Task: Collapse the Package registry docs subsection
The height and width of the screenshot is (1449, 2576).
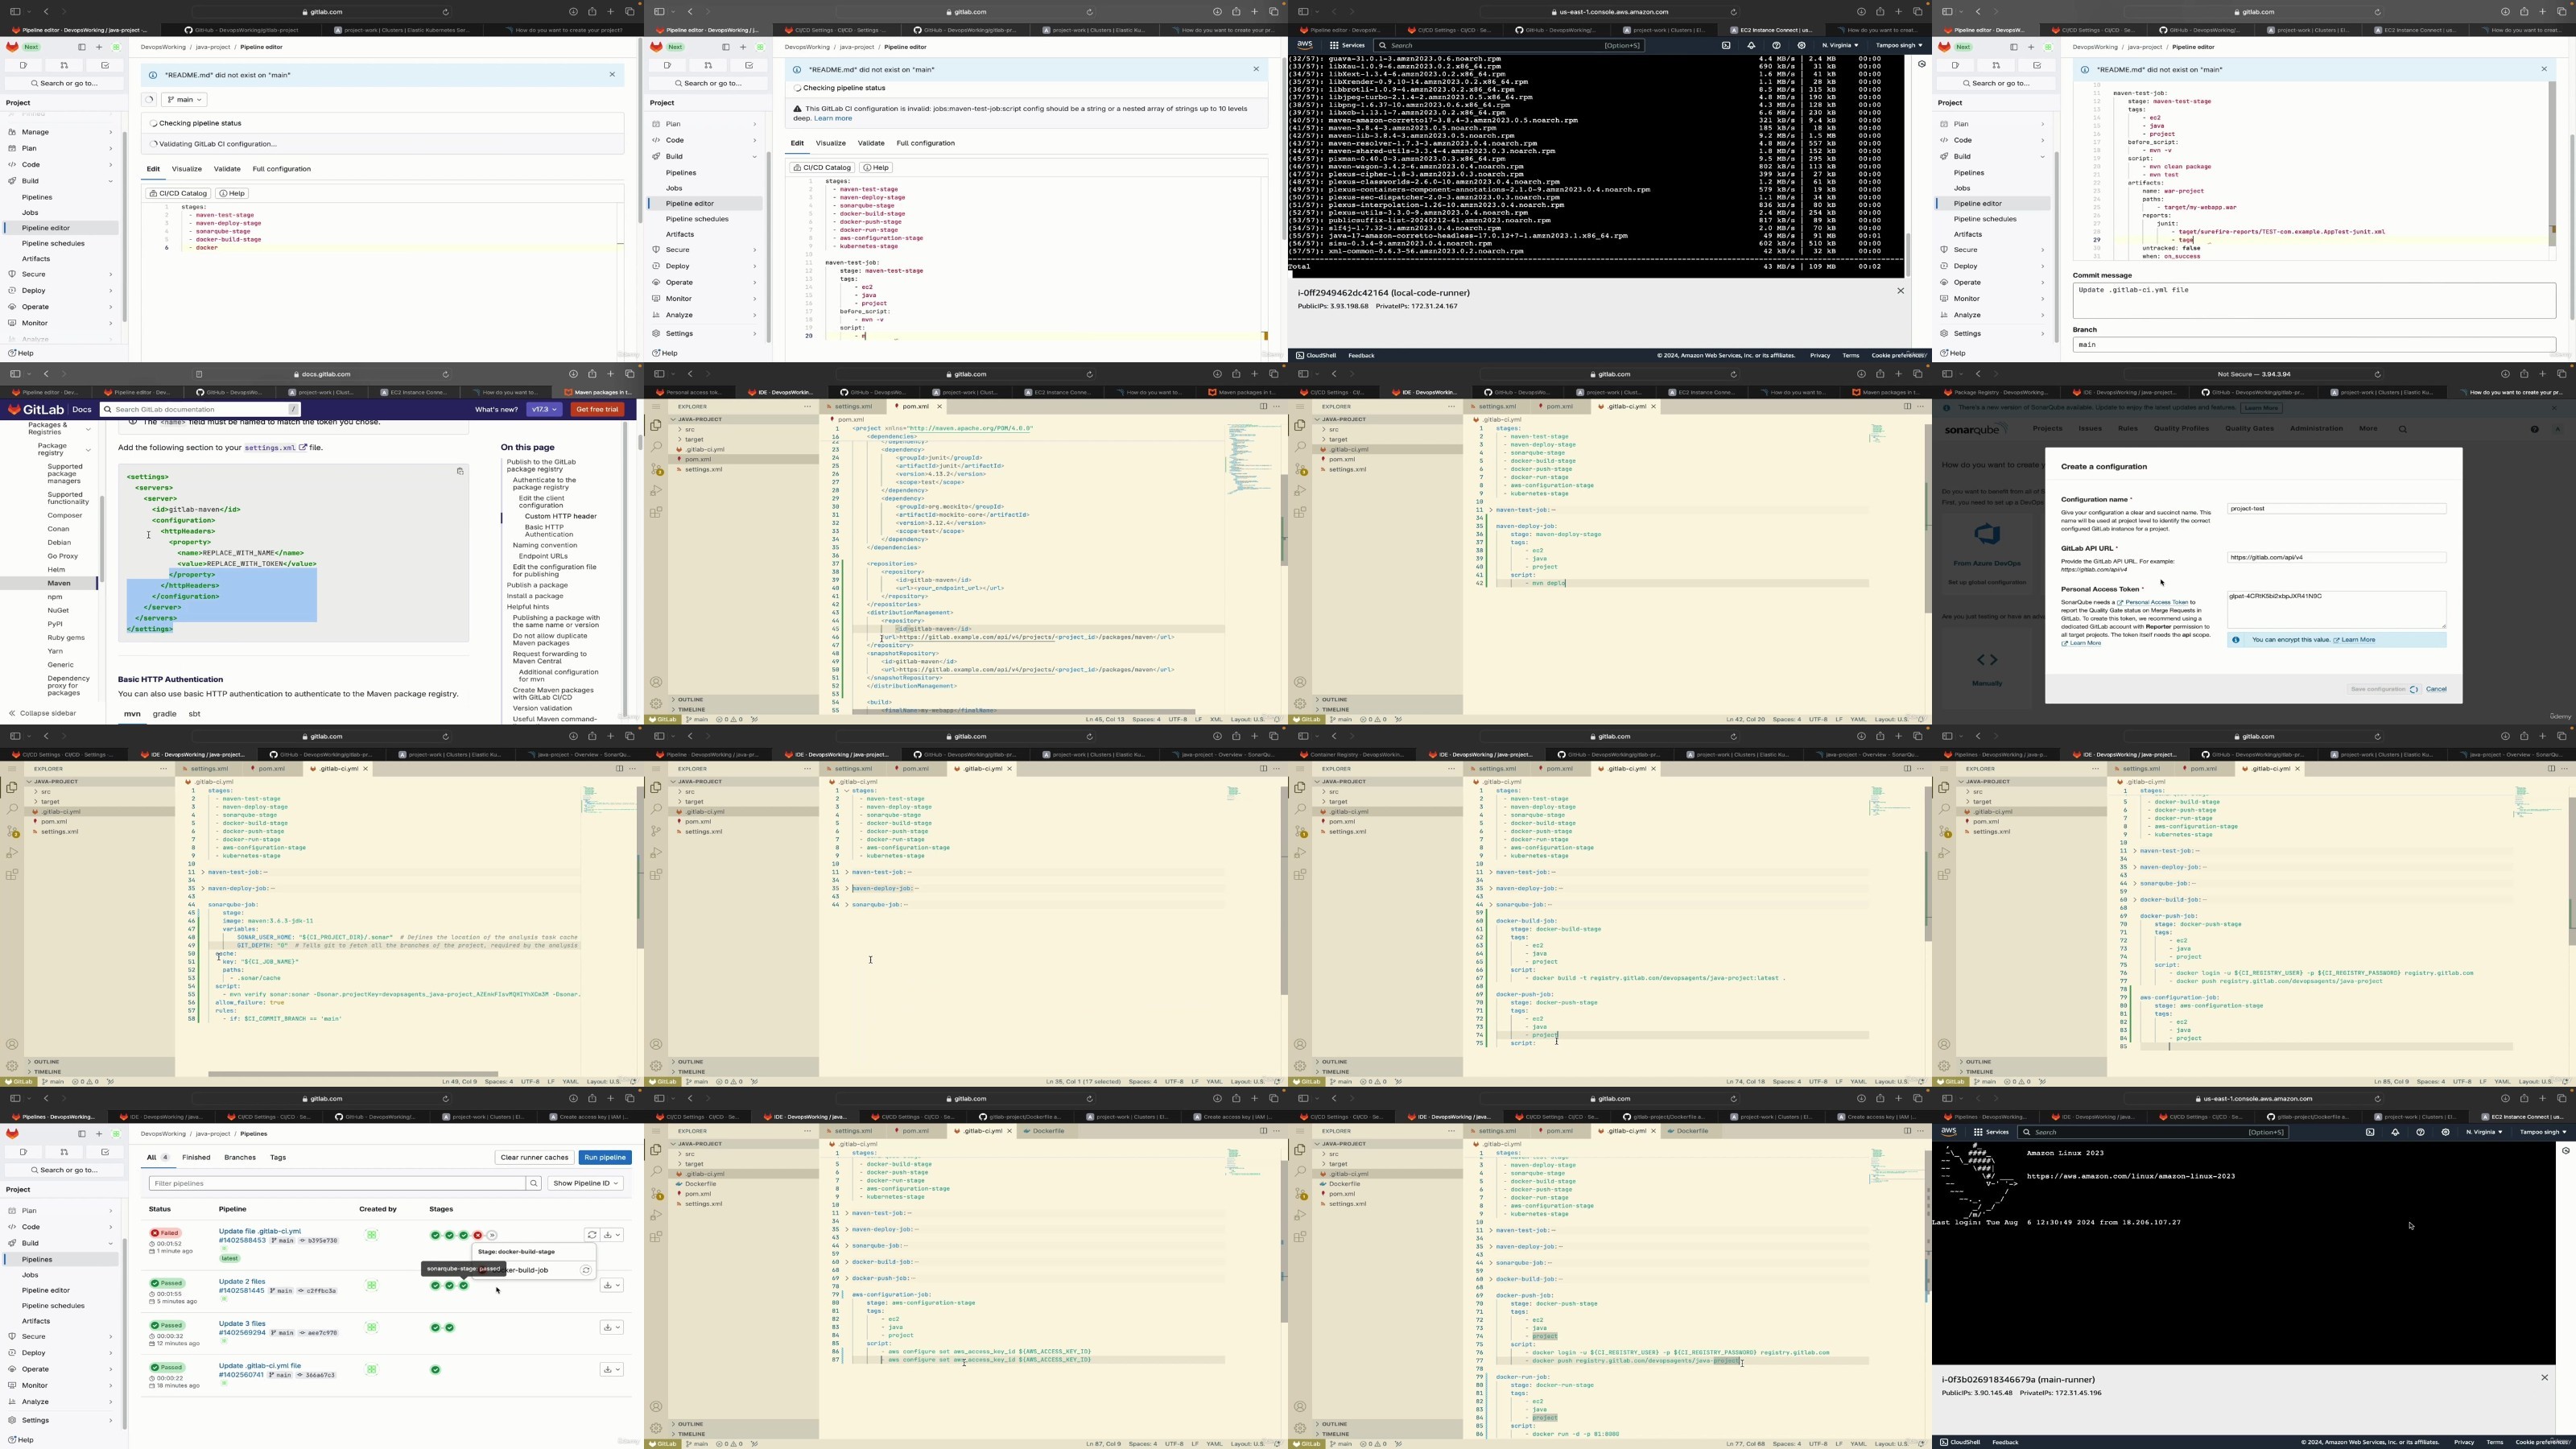Action: tap(88, 451)
